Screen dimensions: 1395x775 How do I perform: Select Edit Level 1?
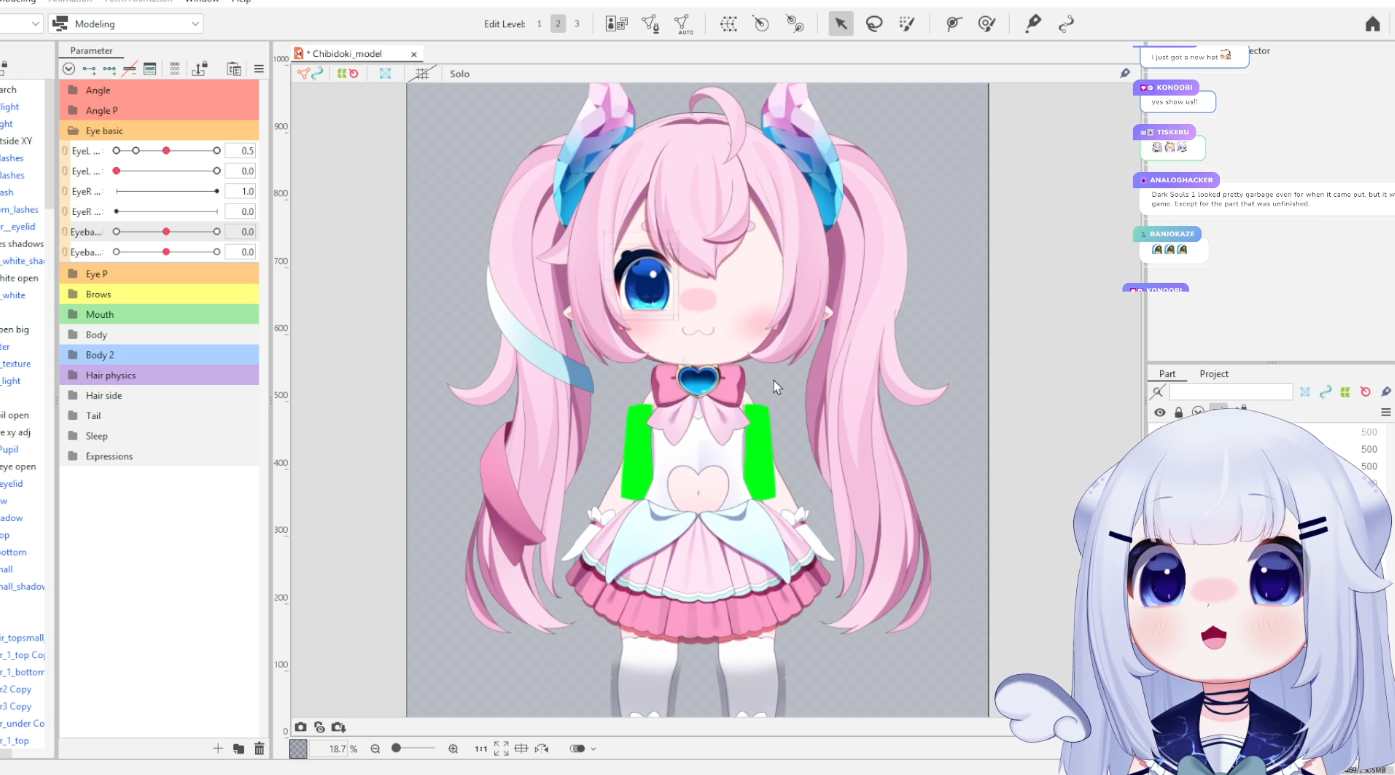(539, 24)
